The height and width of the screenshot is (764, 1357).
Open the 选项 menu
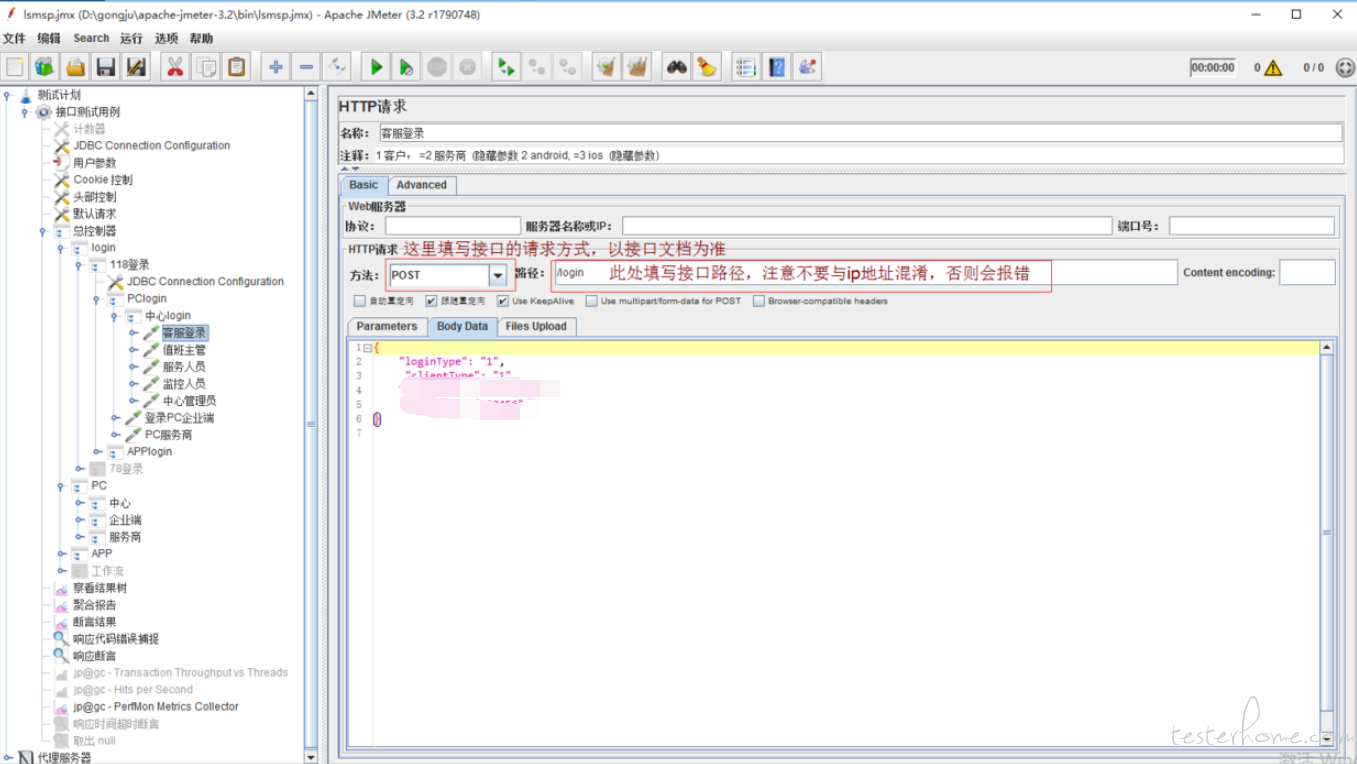(x=166, y=38)
